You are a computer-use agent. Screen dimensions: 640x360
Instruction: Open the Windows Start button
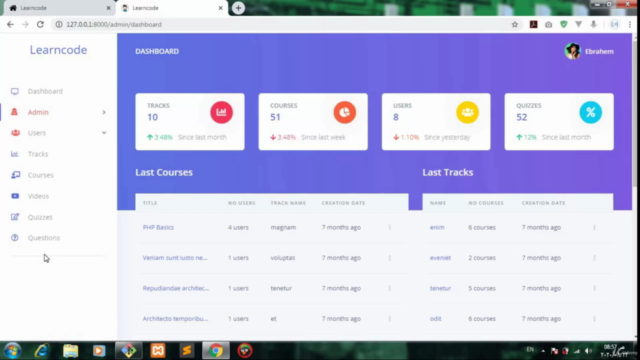pyautogui.click(x=12, y=351)
